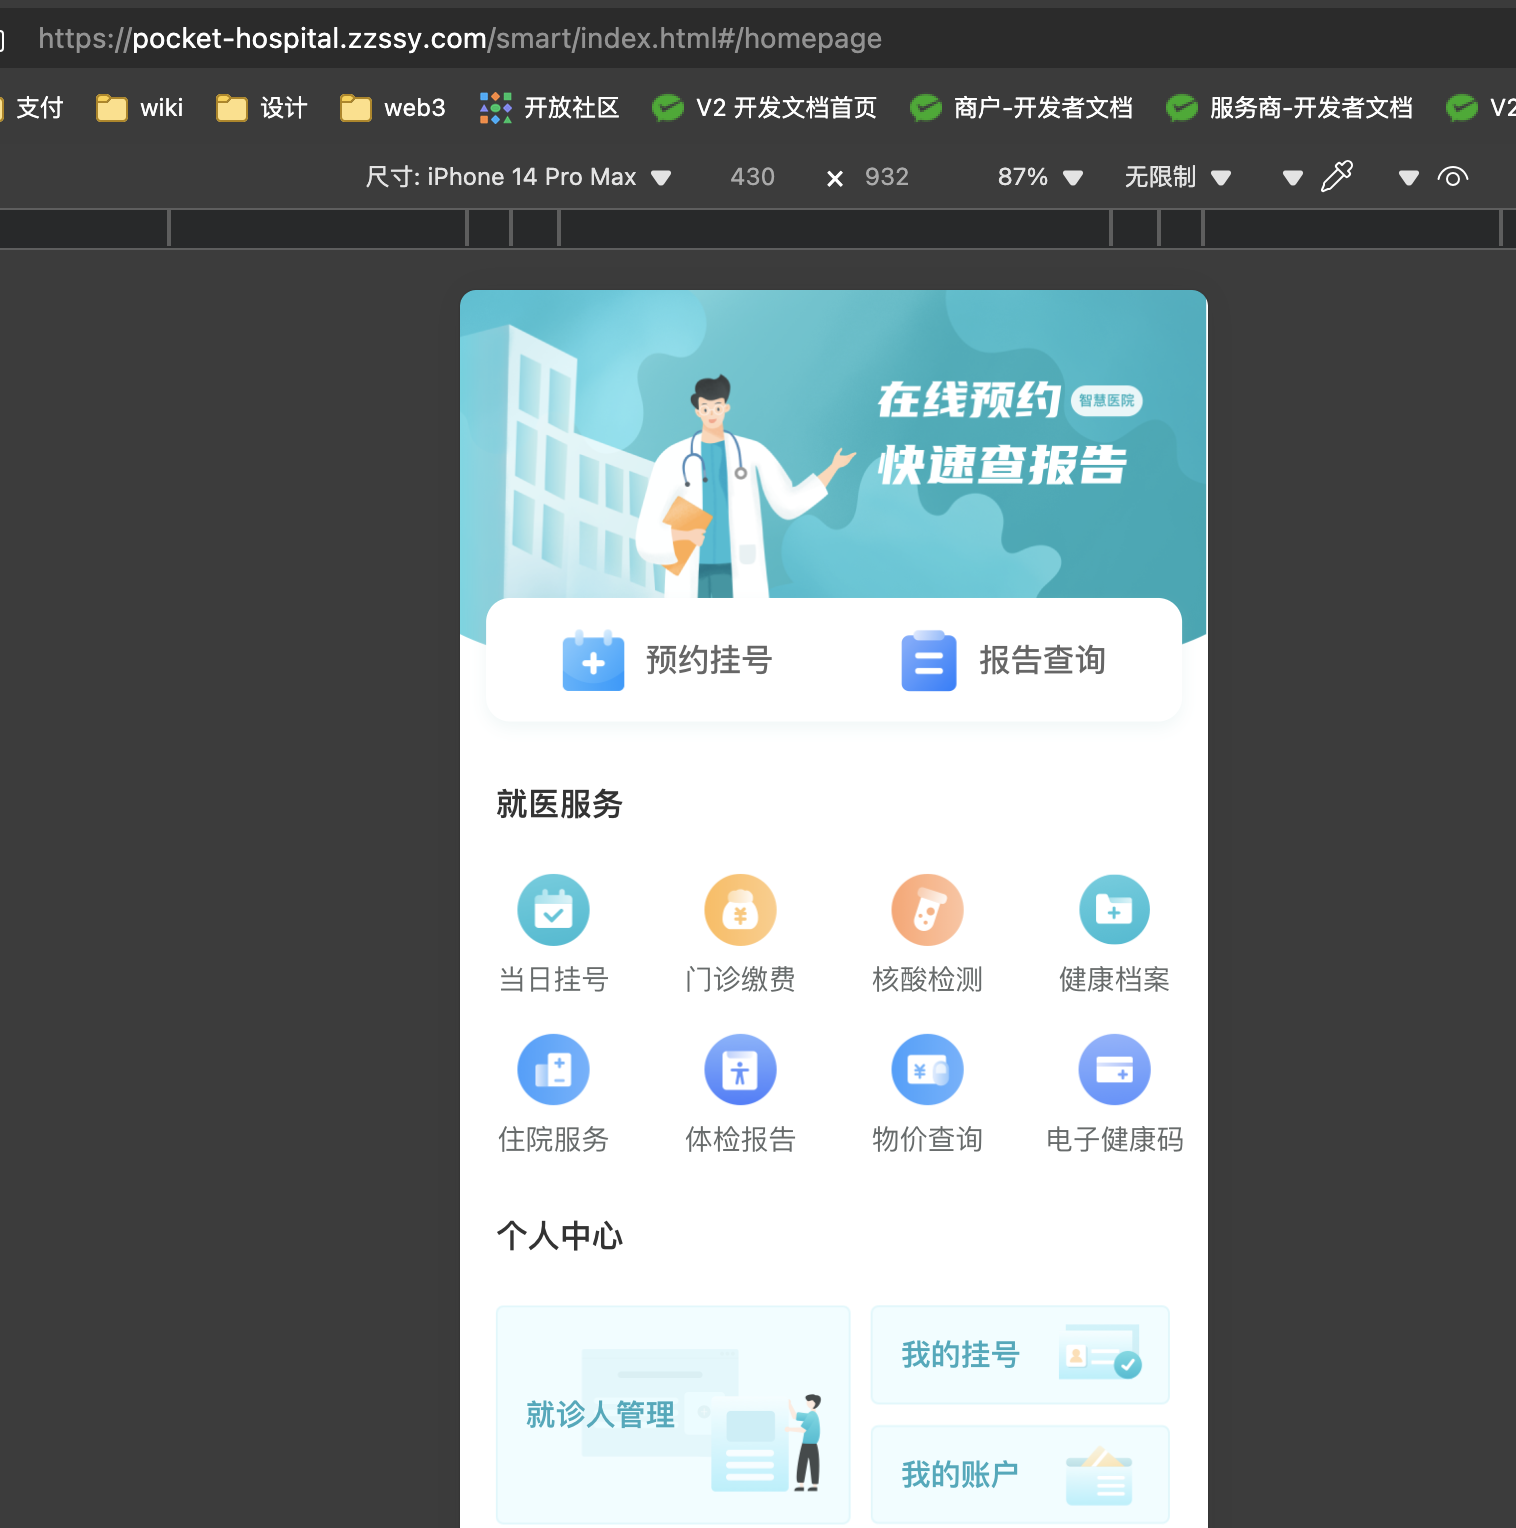Open the 设计 bookmark folder
The width and height of the screenshot is (1516, 1528).
tap(262, 107)
